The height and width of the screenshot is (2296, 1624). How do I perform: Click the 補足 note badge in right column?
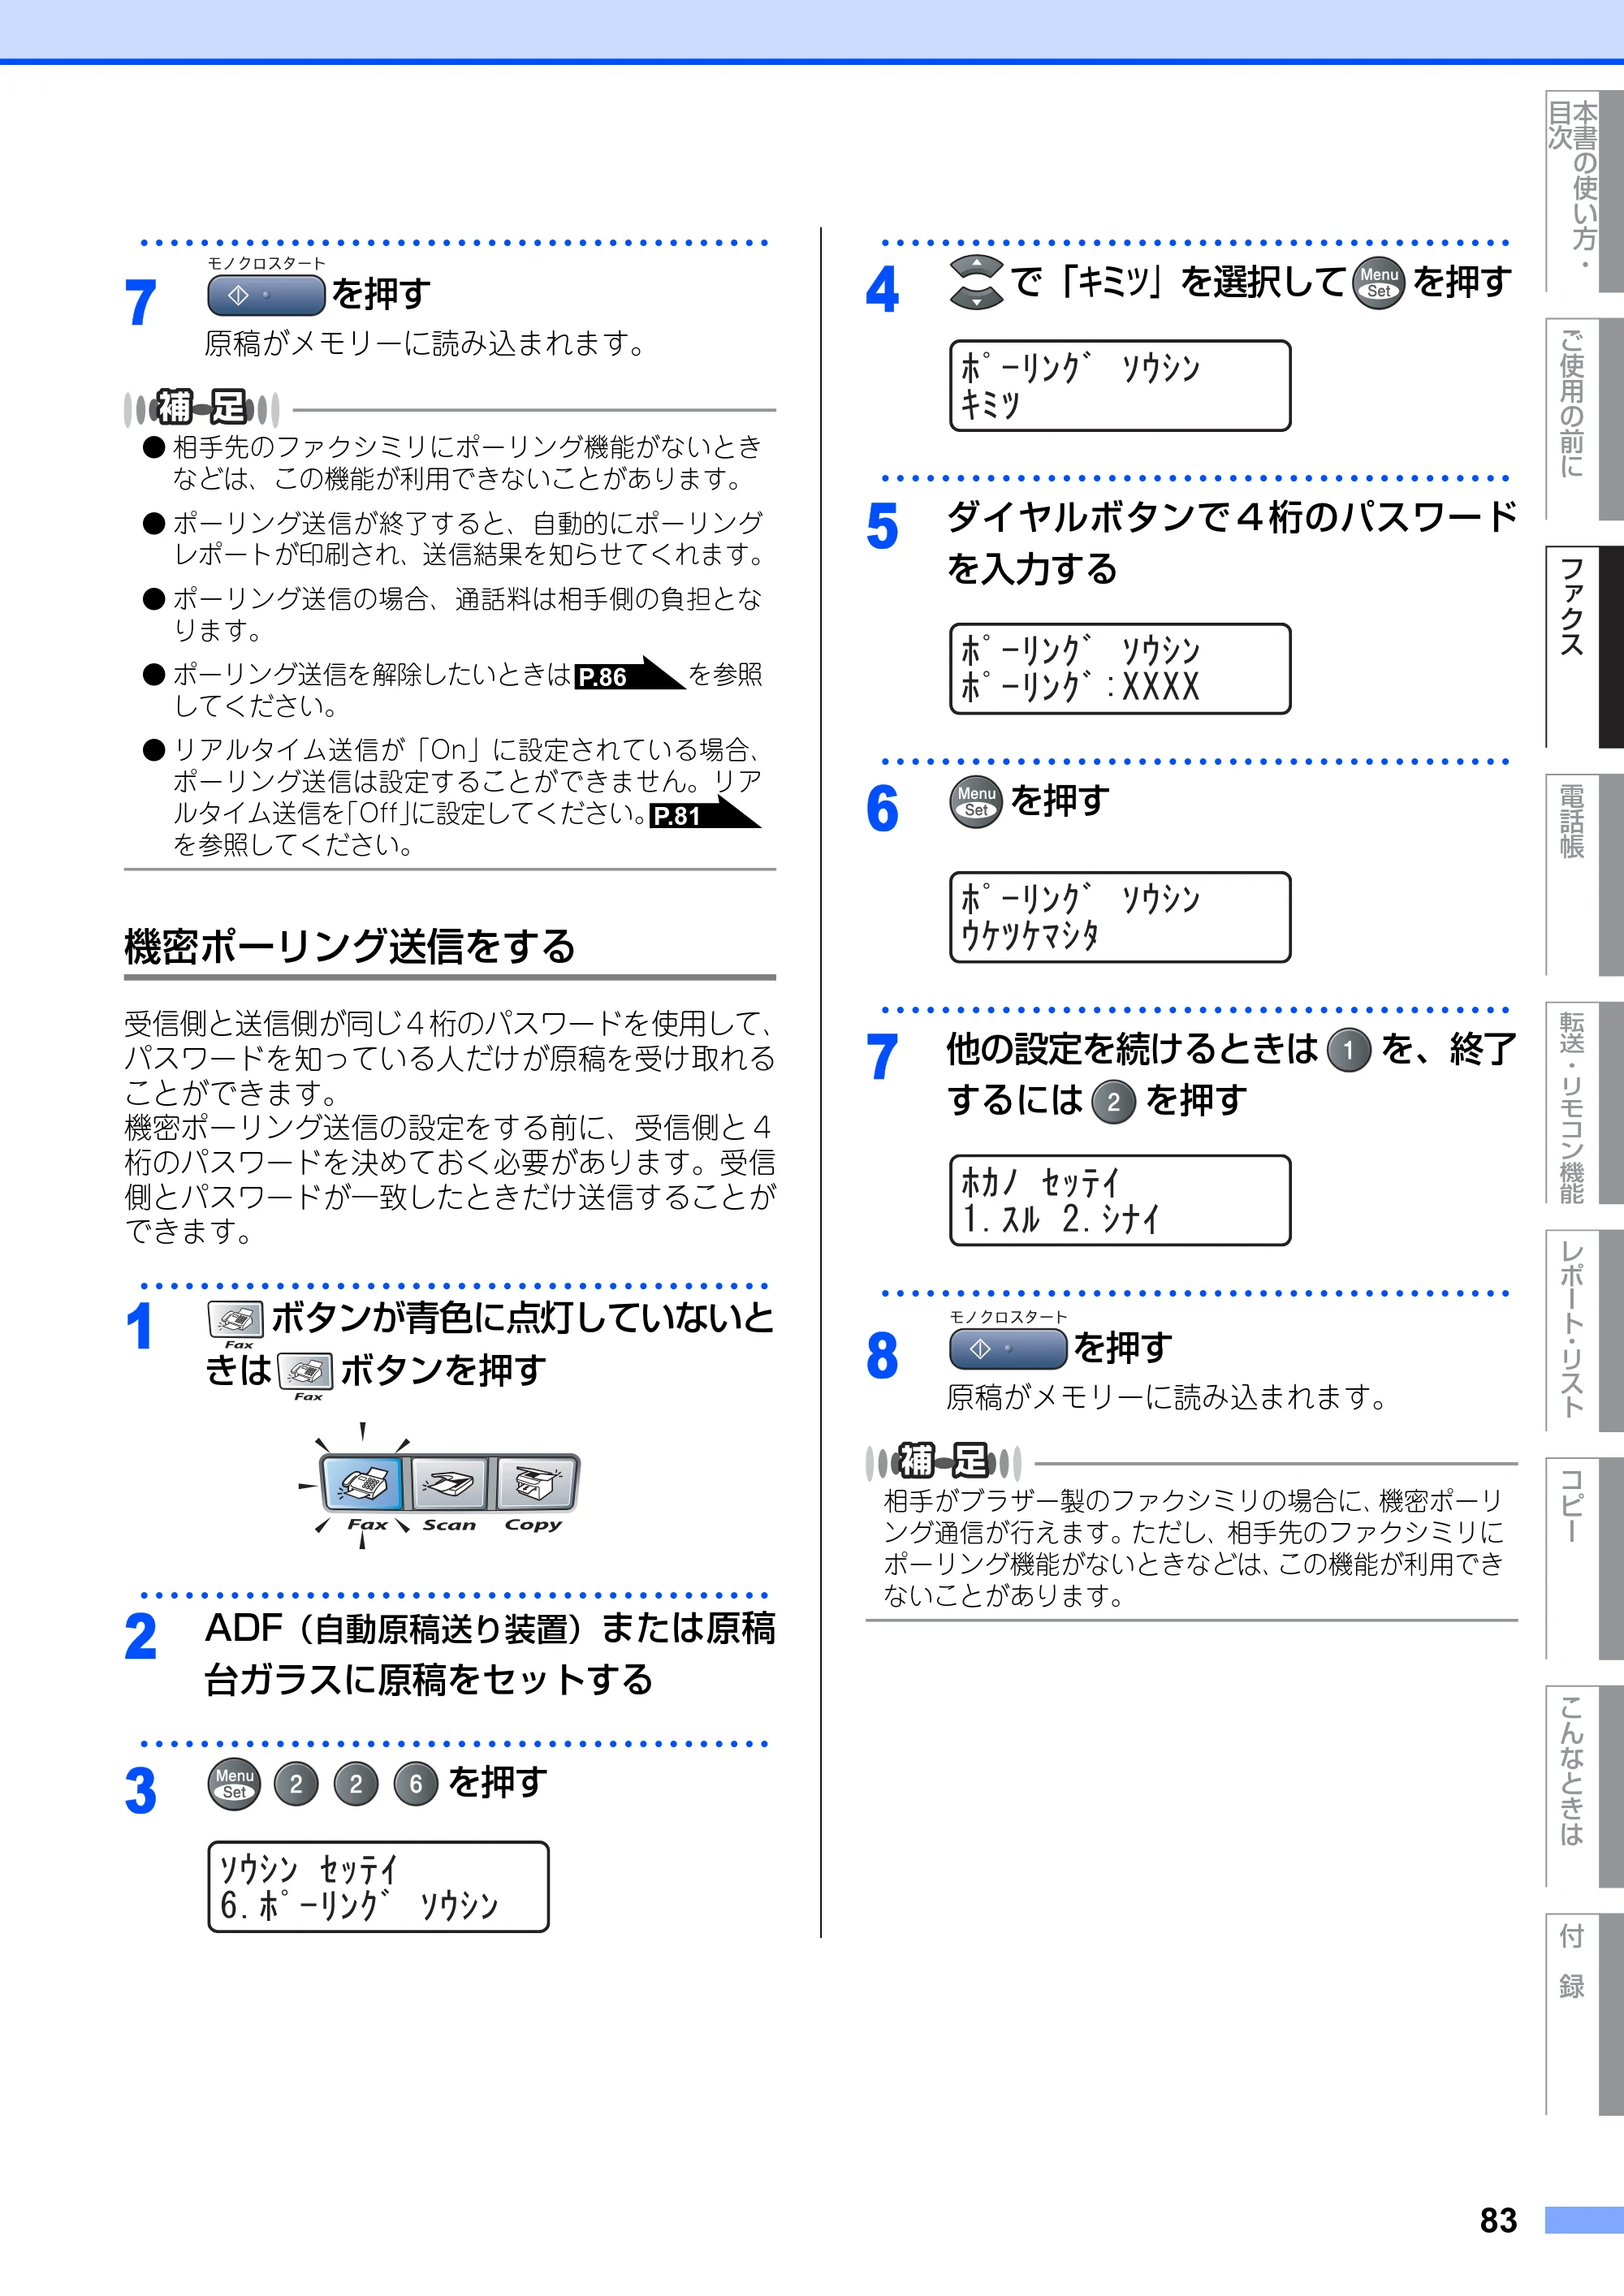click(944, 1462)
